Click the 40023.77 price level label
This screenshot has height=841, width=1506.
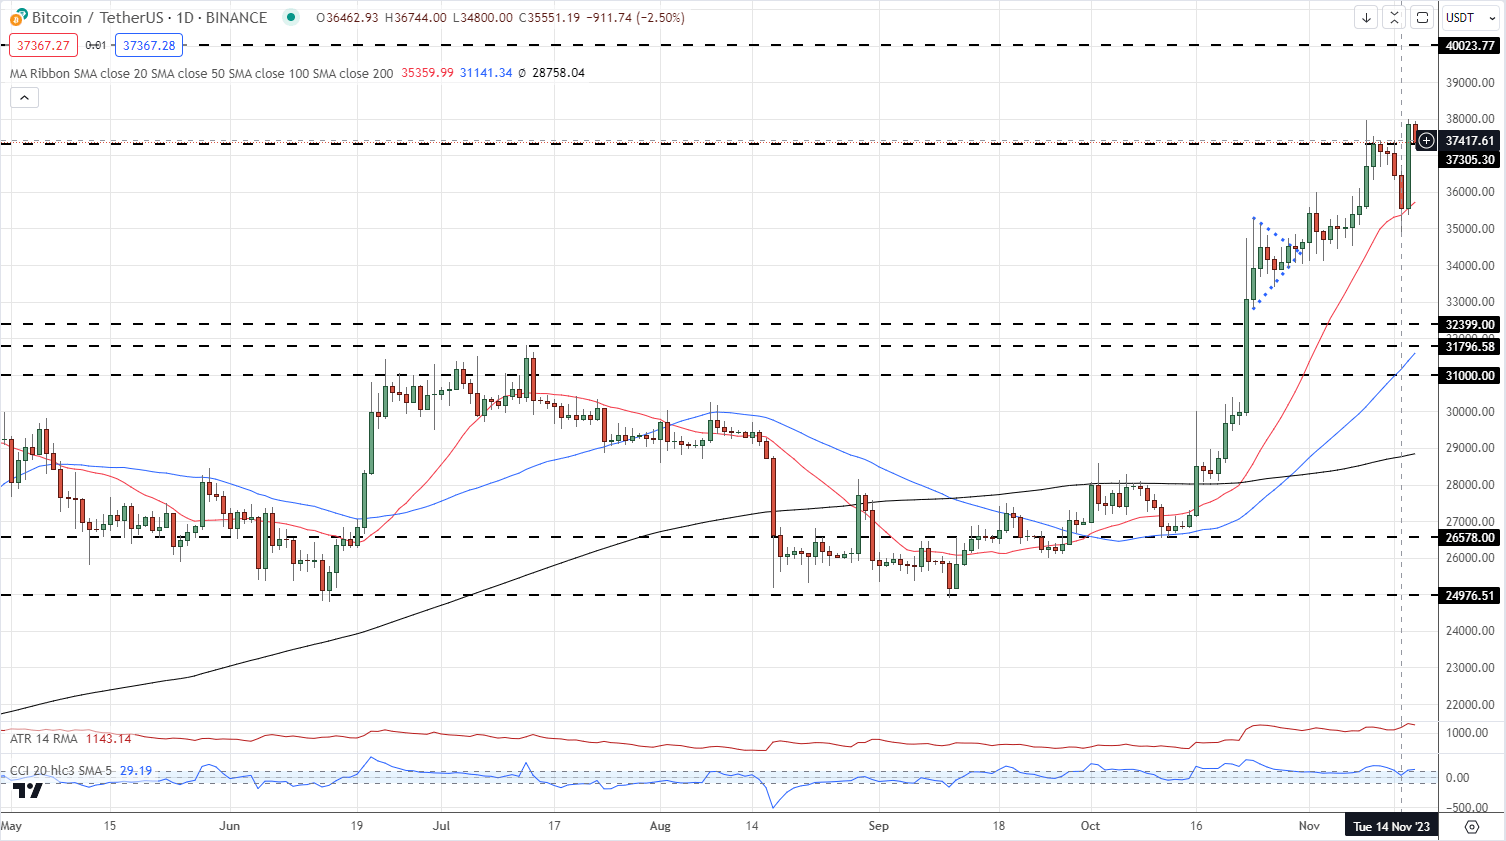tap(1470, 45)
